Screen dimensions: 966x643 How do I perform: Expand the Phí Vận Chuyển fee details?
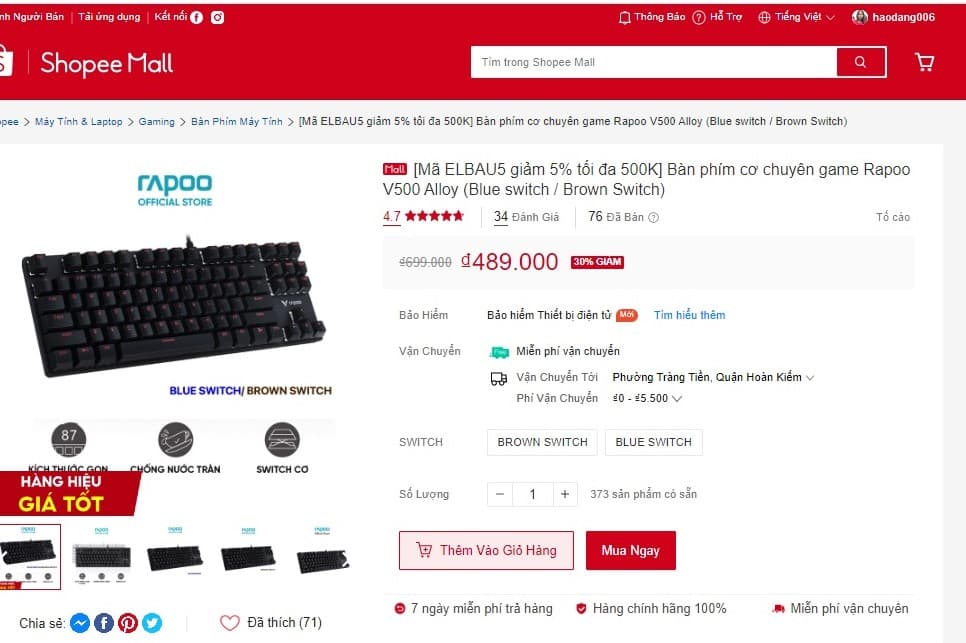click(647, 398)
